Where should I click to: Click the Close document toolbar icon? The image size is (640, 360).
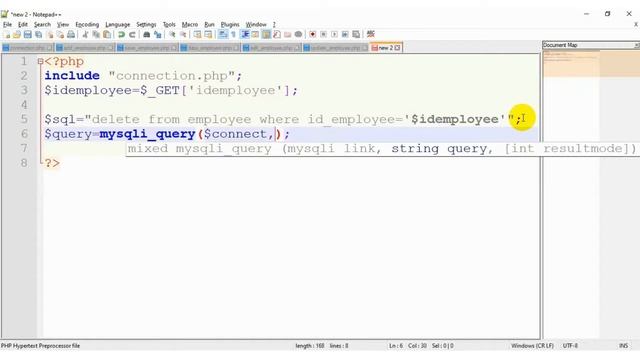[x=49, y=35]
